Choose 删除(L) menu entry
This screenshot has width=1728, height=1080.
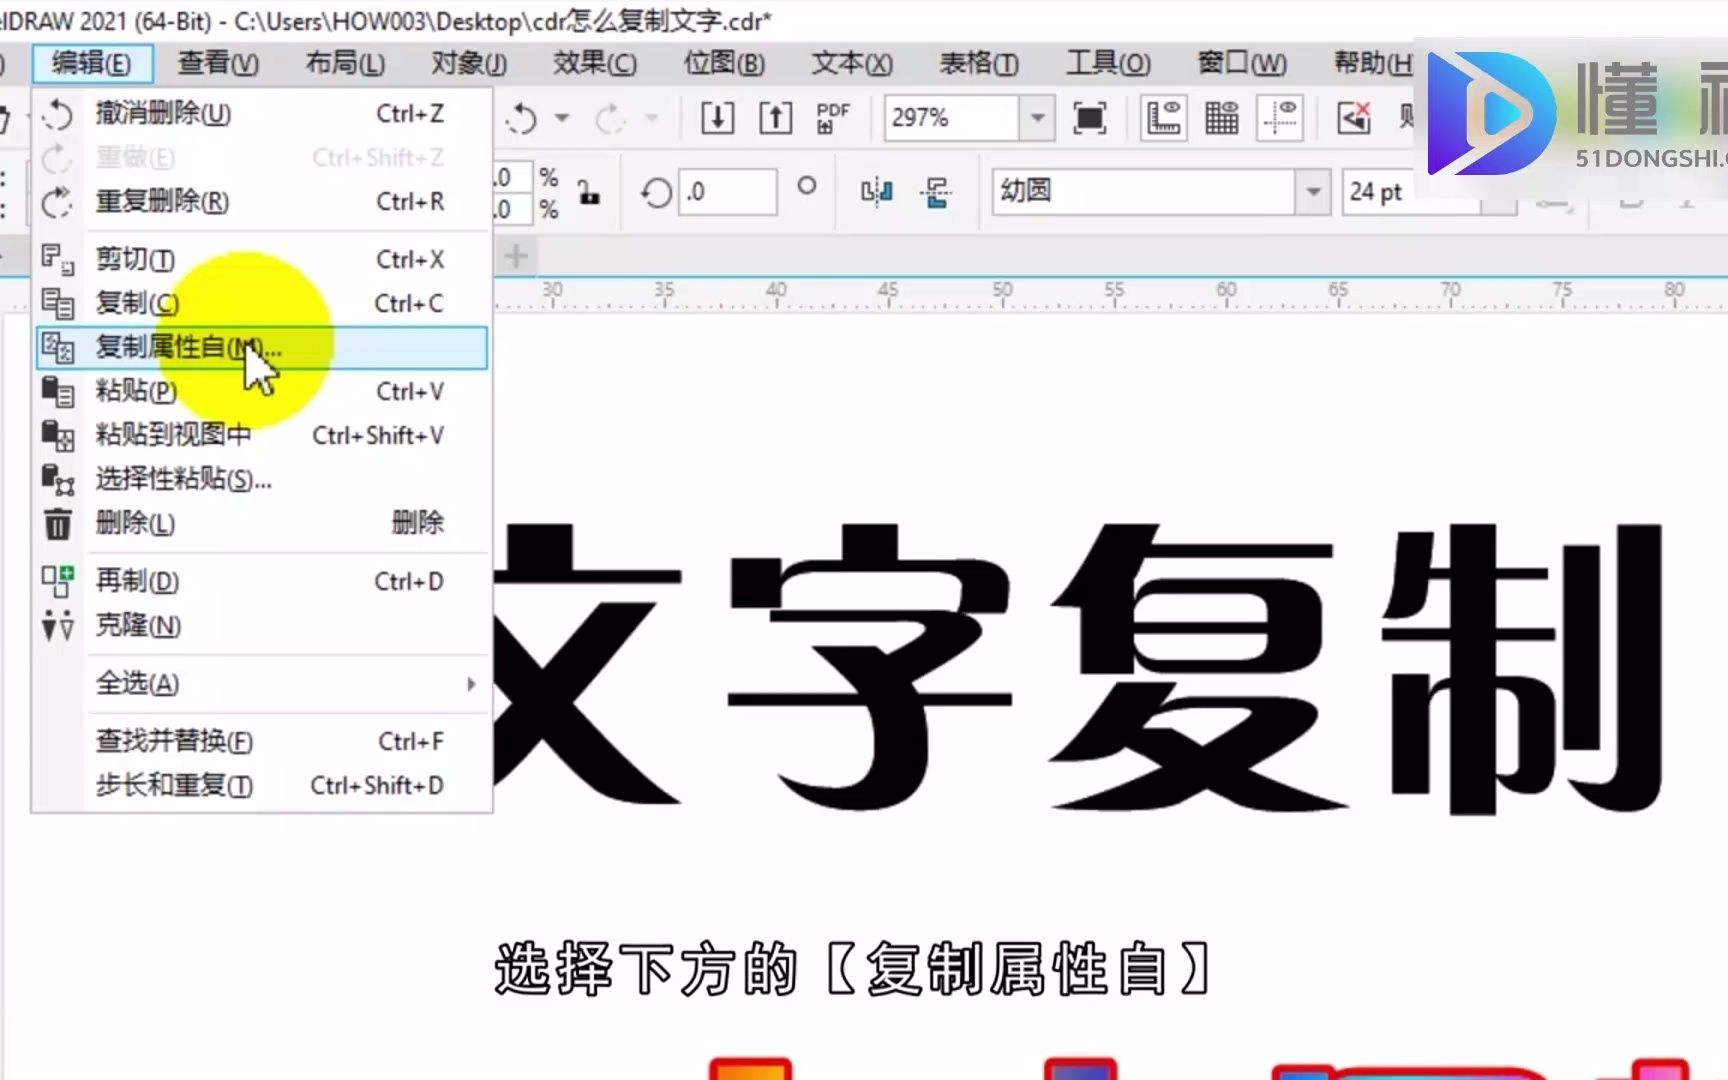point(262,523)
